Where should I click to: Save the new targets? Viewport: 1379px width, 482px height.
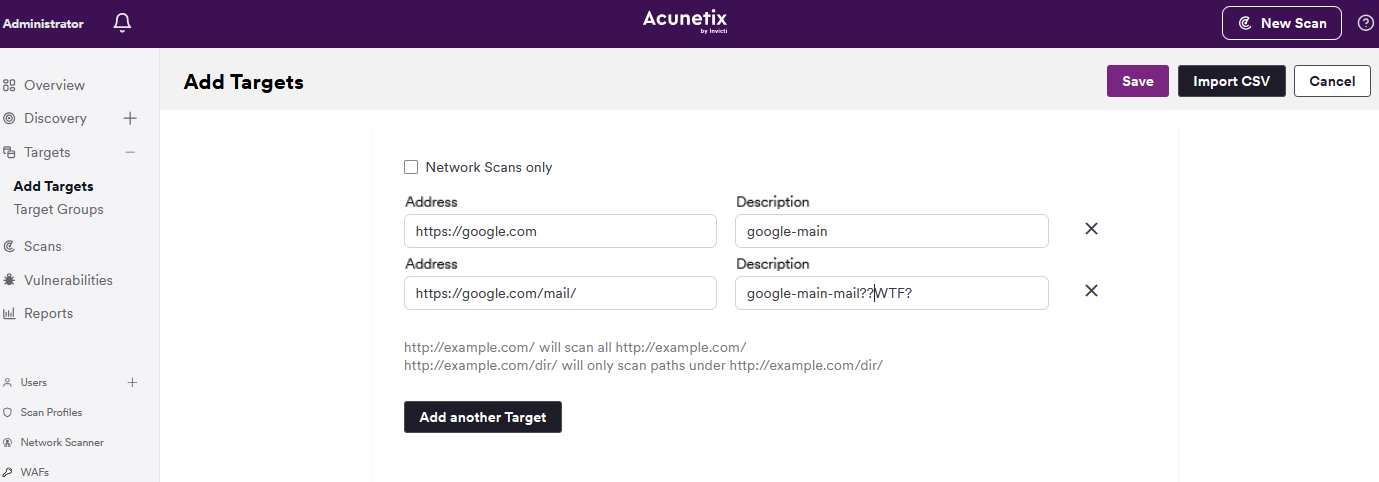pyautogui.click(x=1138, y=81)
